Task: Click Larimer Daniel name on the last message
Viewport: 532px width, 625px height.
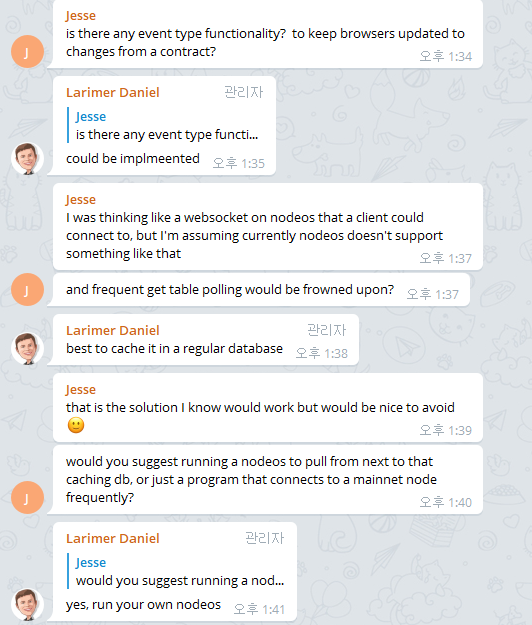Action: [x=113, y=539]
